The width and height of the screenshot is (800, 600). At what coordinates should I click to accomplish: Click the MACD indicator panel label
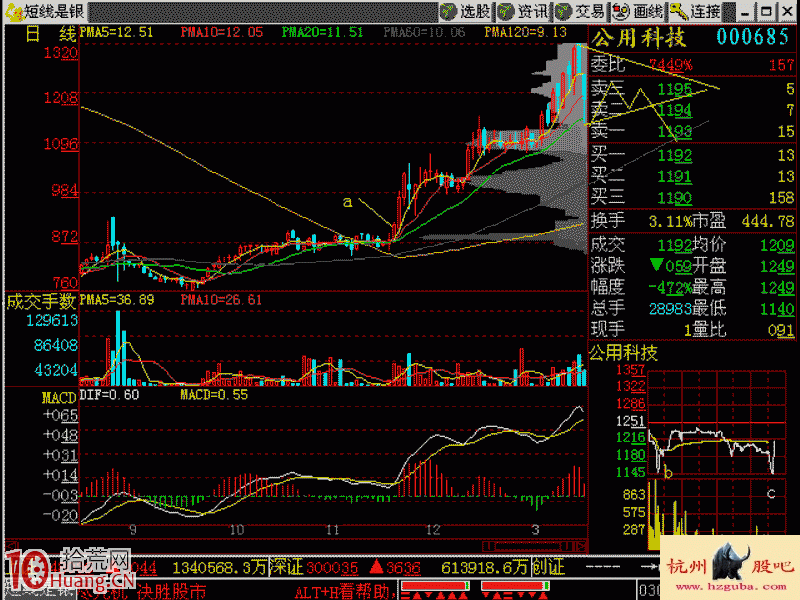pyautogui.click(x=59, y=398)
